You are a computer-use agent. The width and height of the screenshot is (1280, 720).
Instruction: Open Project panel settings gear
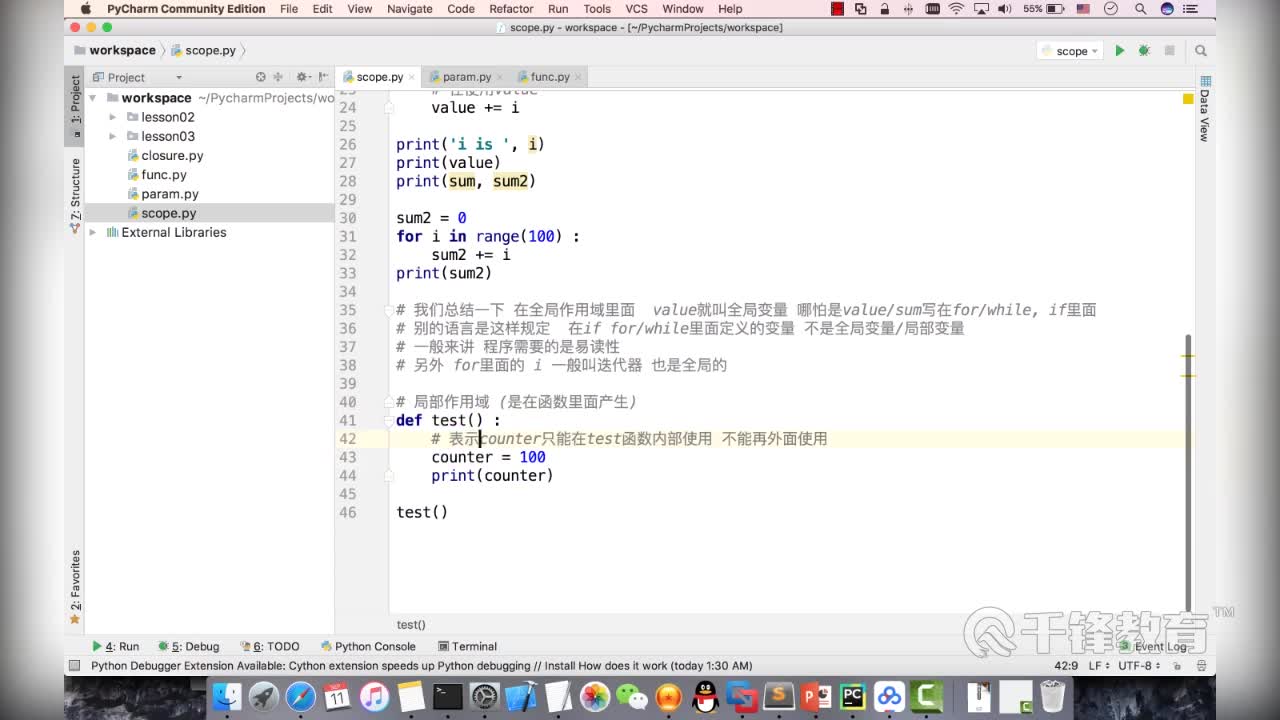click(x=302, y=76)
